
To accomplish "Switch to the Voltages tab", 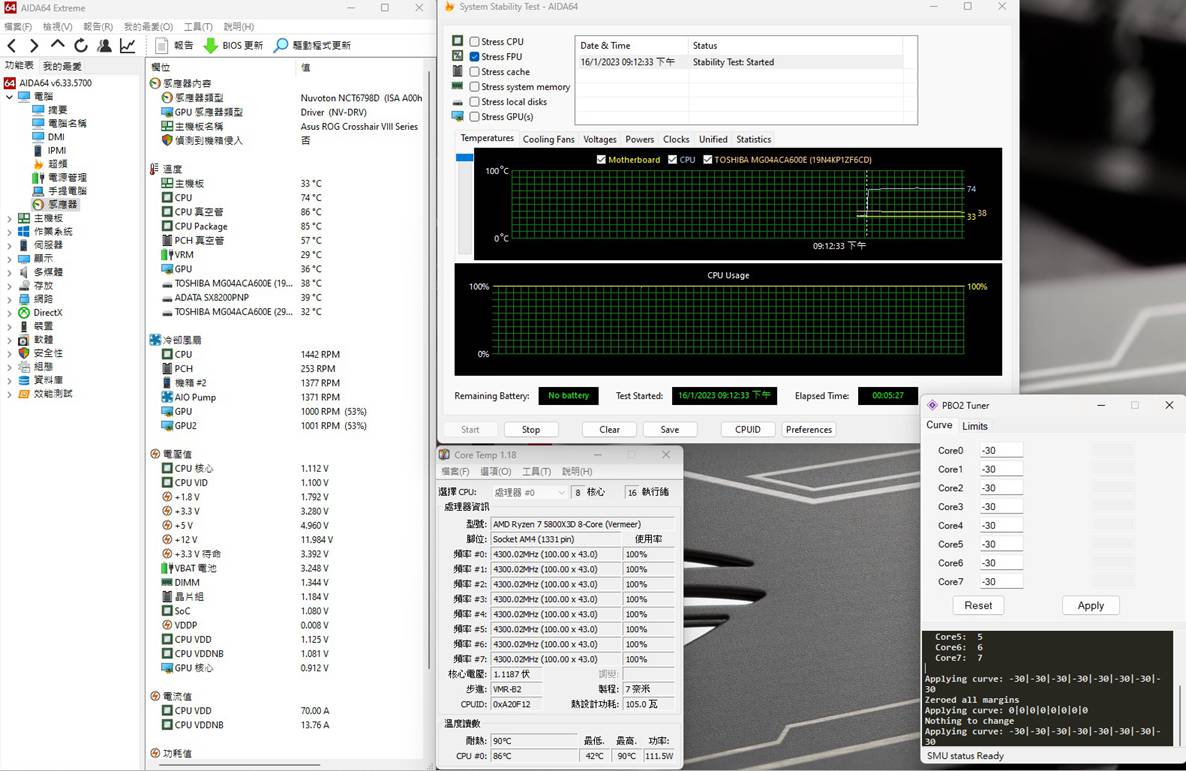I will [x=600, y=139].
